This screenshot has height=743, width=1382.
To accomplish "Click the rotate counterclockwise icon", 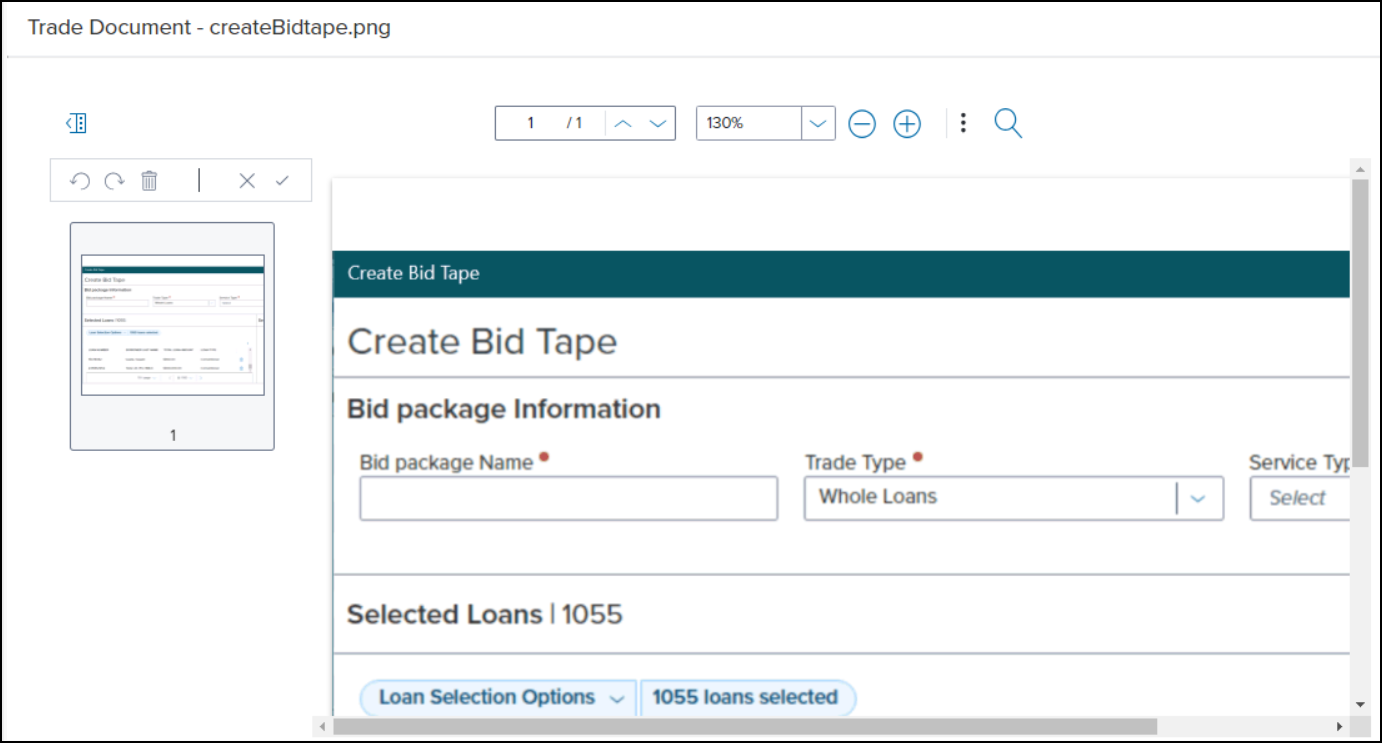I will (80, 181).
